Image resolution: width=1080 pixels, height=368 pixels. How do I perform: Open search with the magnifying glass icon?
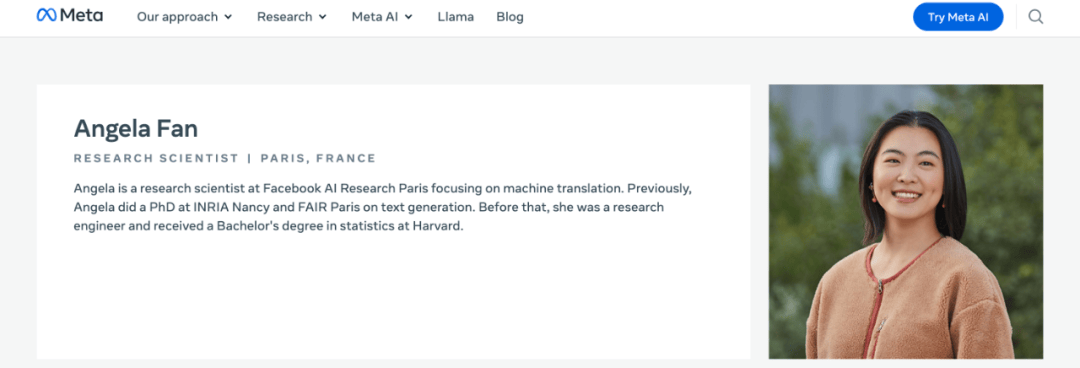point(1035,17)
